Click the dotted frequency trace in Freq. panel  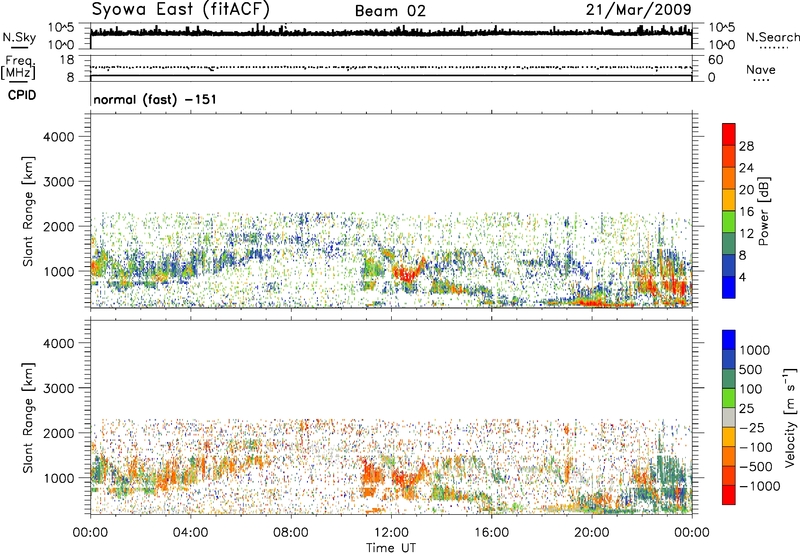[x=391, y=67]
